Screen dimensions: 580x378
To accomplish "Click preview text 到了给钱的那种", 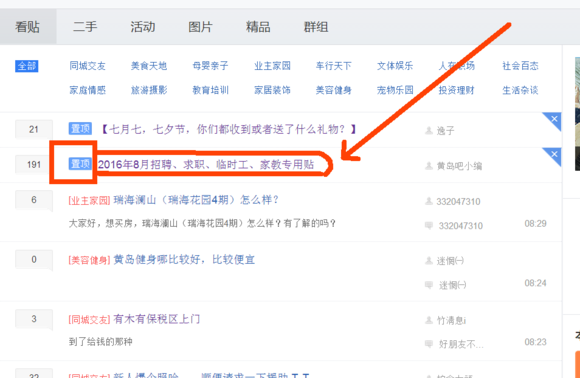I will tap(101, 342).
